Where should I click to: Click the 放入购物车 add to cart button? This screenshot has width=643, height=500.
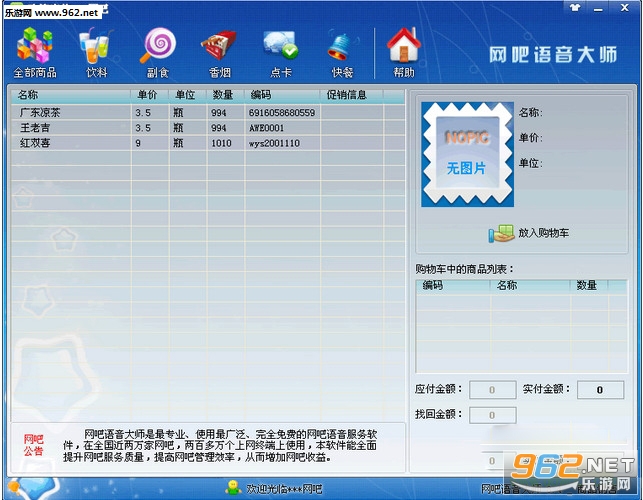click(528, 233)
